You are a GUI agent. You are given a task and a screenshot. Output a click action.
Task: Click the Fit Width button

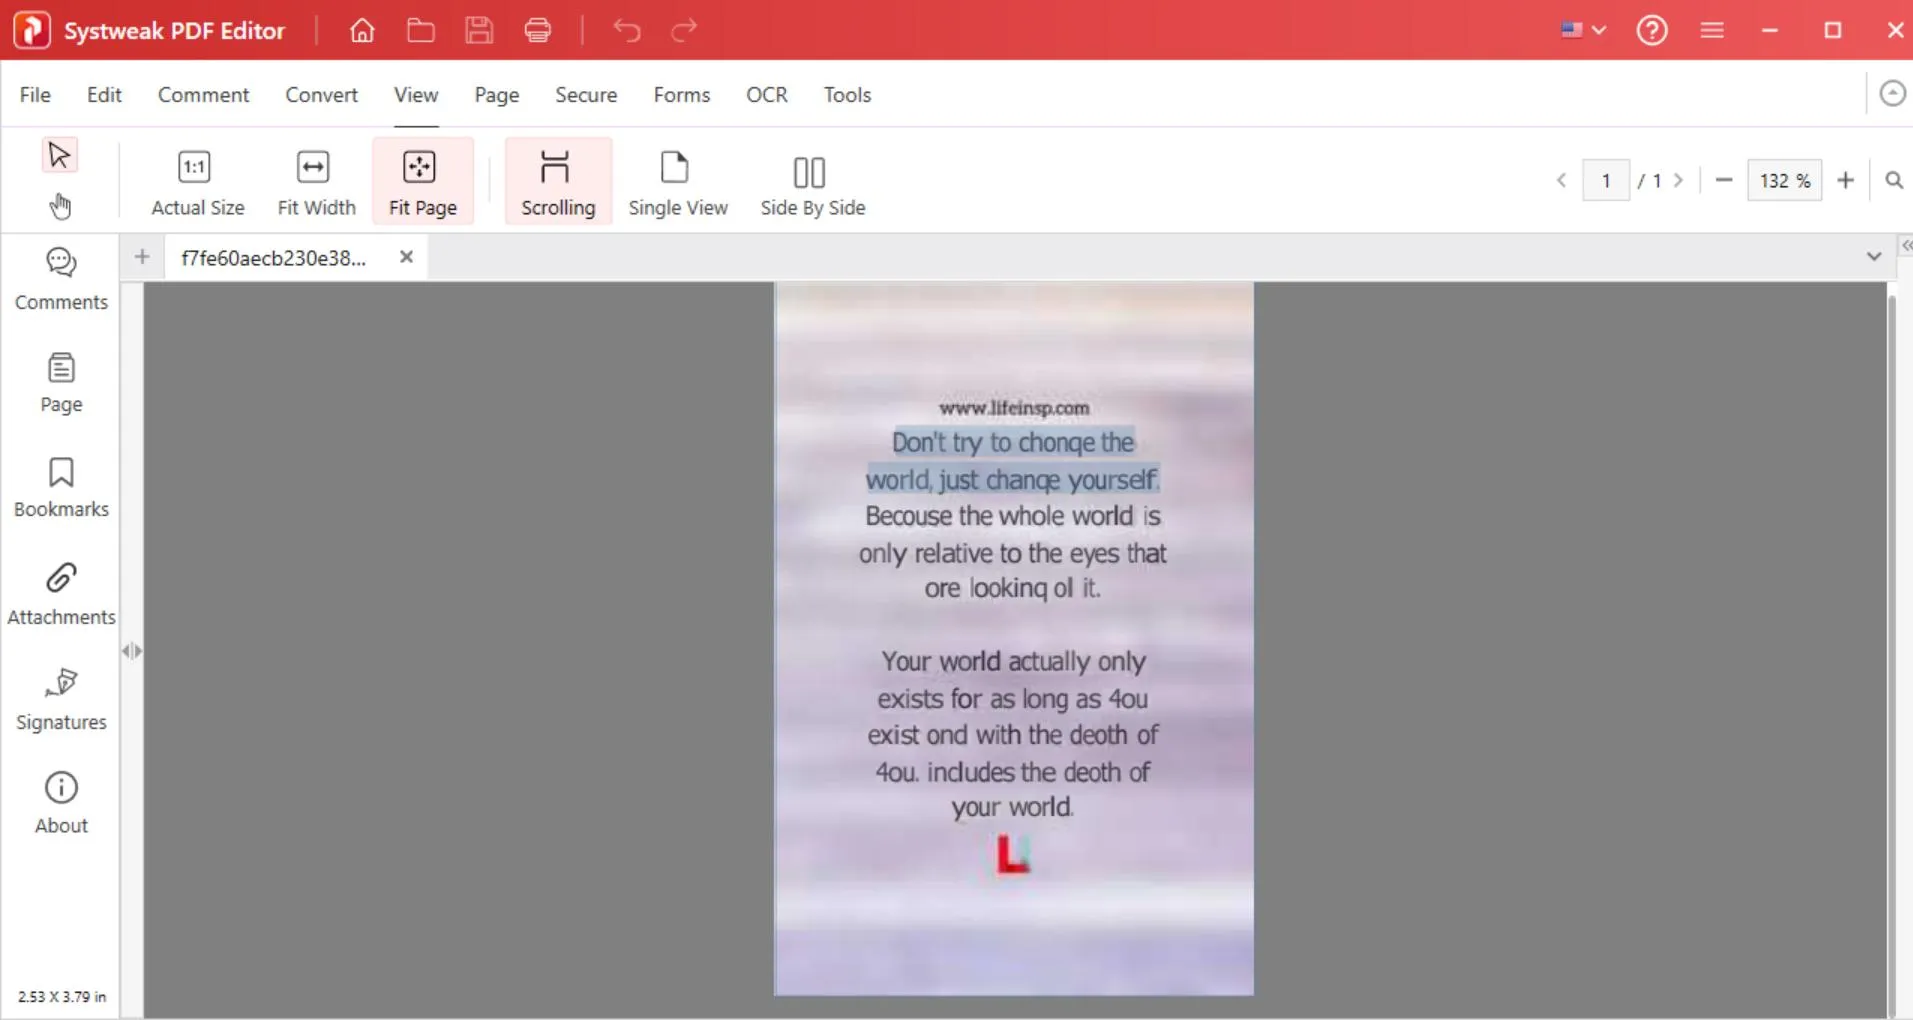click(x=316, y=182)
